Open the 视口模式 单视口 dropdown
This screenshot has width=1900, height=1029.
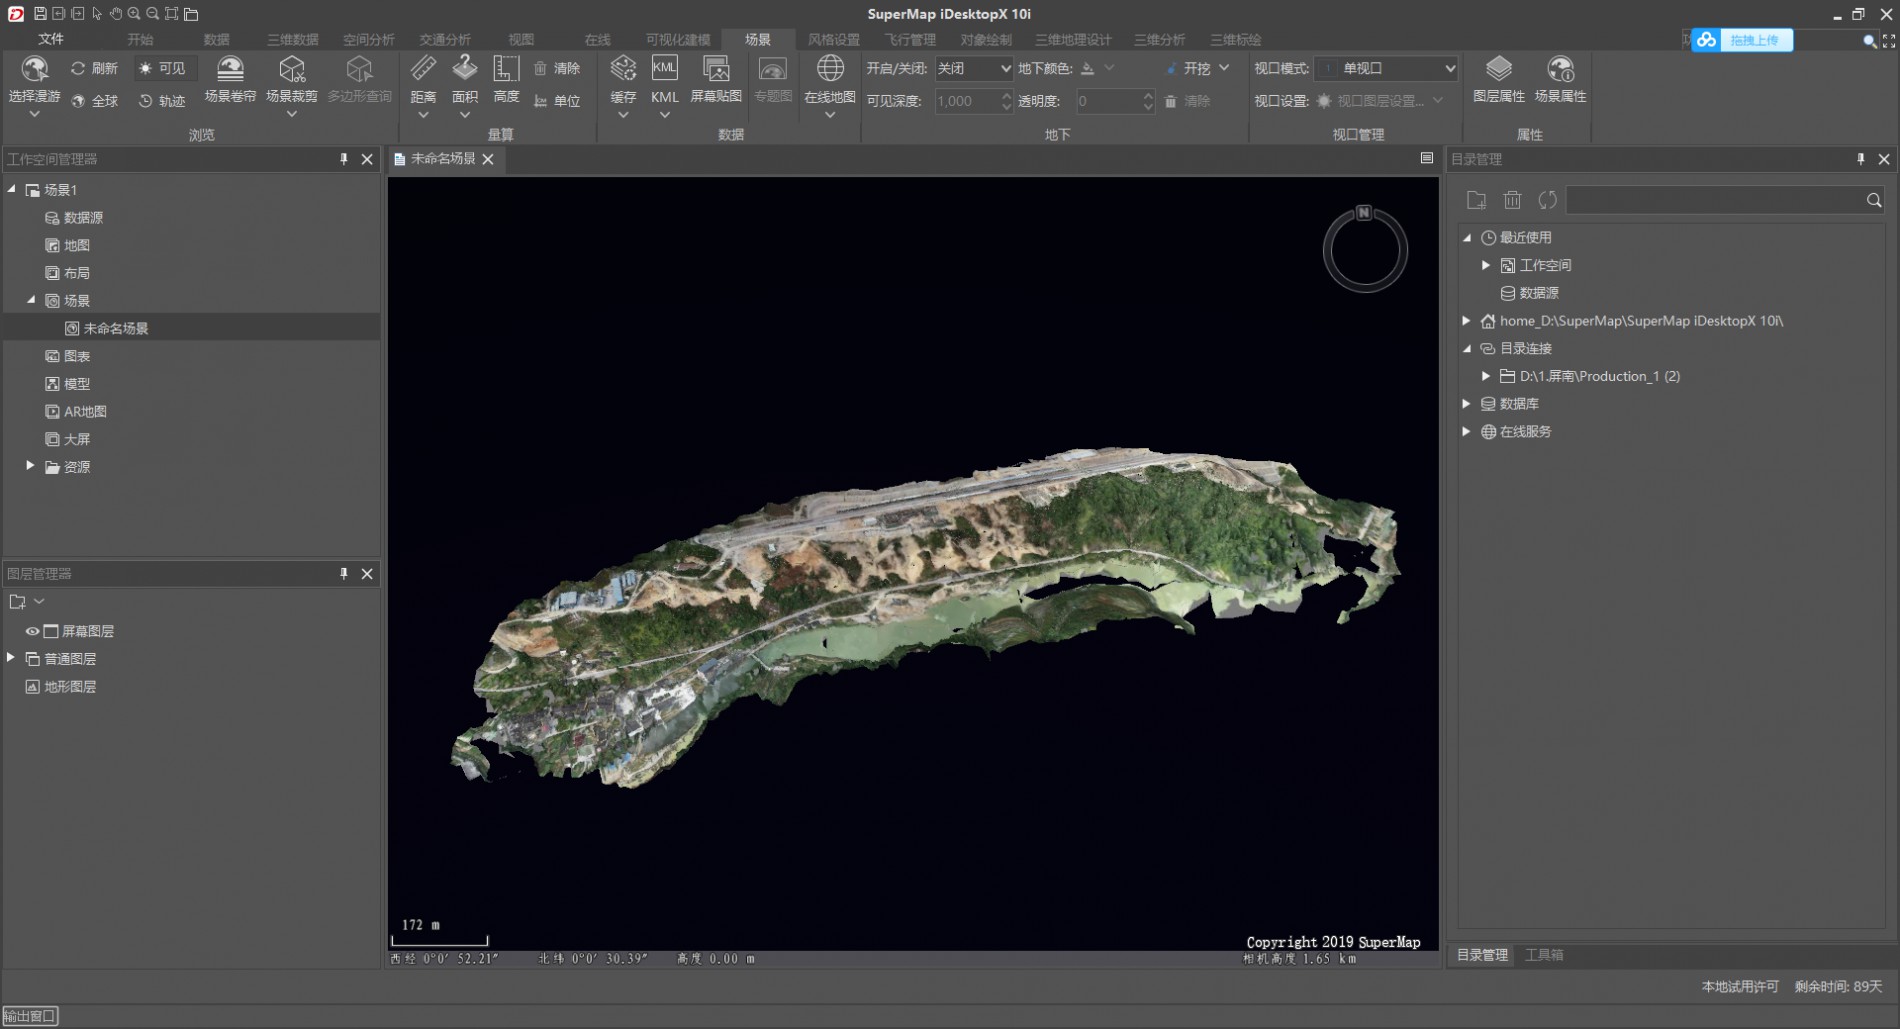click(x=1385, y=68)
